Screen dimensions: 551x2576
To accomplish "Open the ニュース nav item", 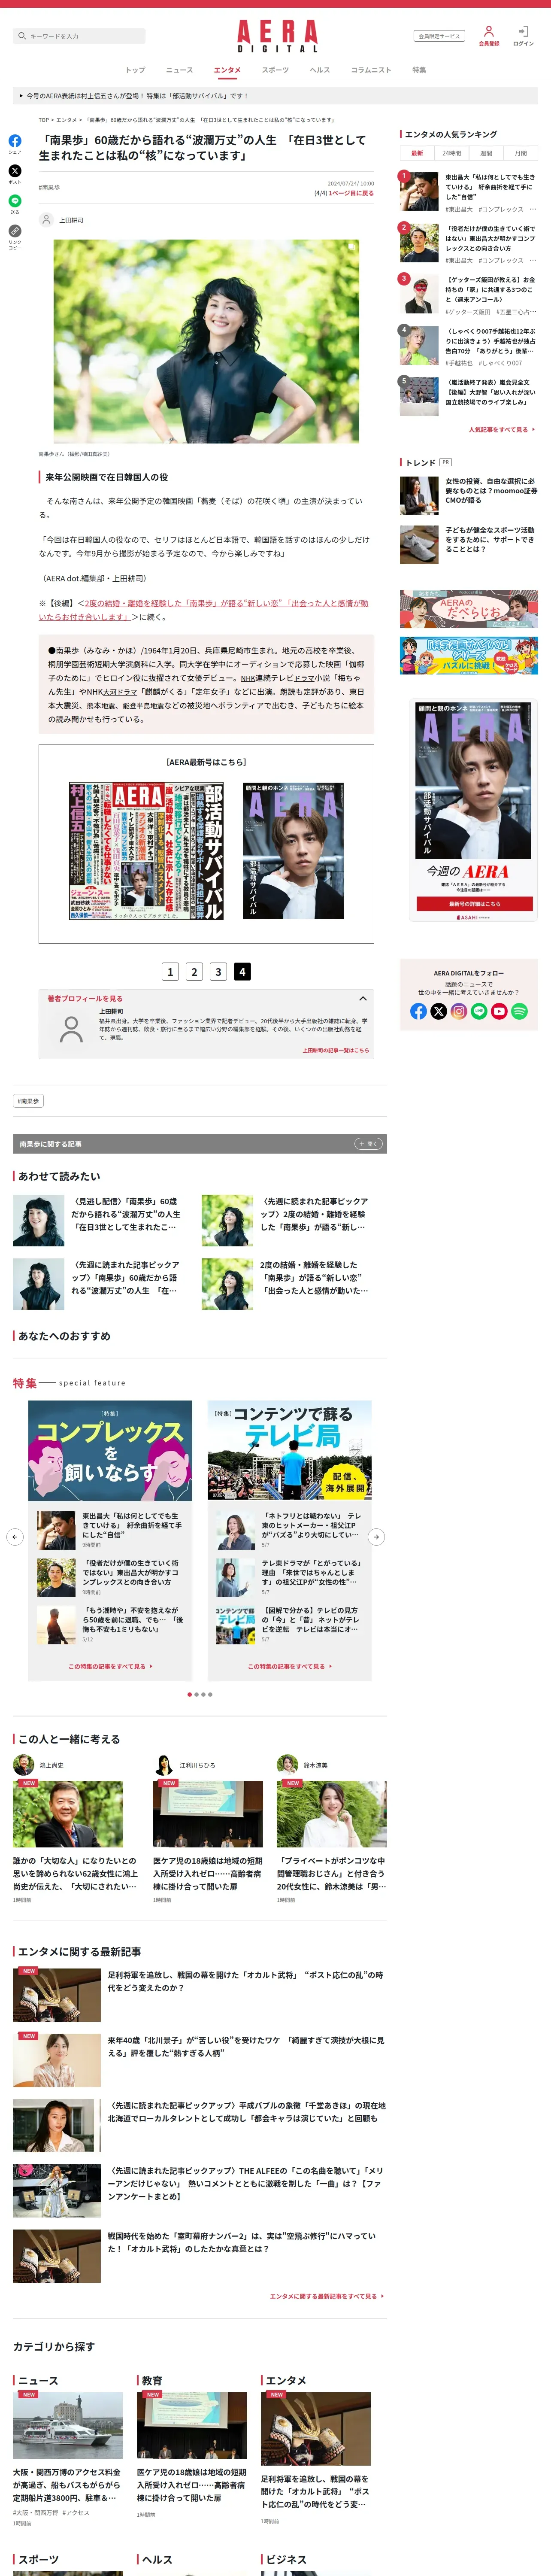I will [x=179, y=70].
